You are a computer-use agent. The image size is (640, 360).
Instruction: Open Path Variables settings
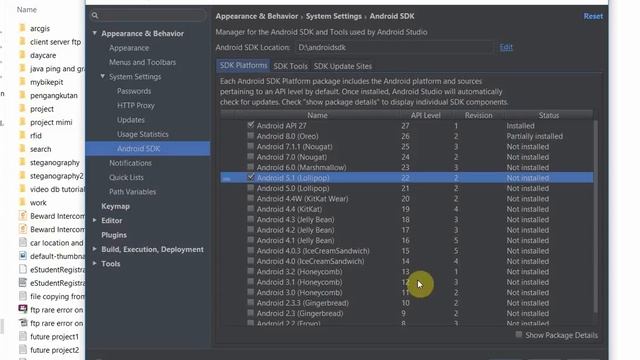tap(132, 191)
